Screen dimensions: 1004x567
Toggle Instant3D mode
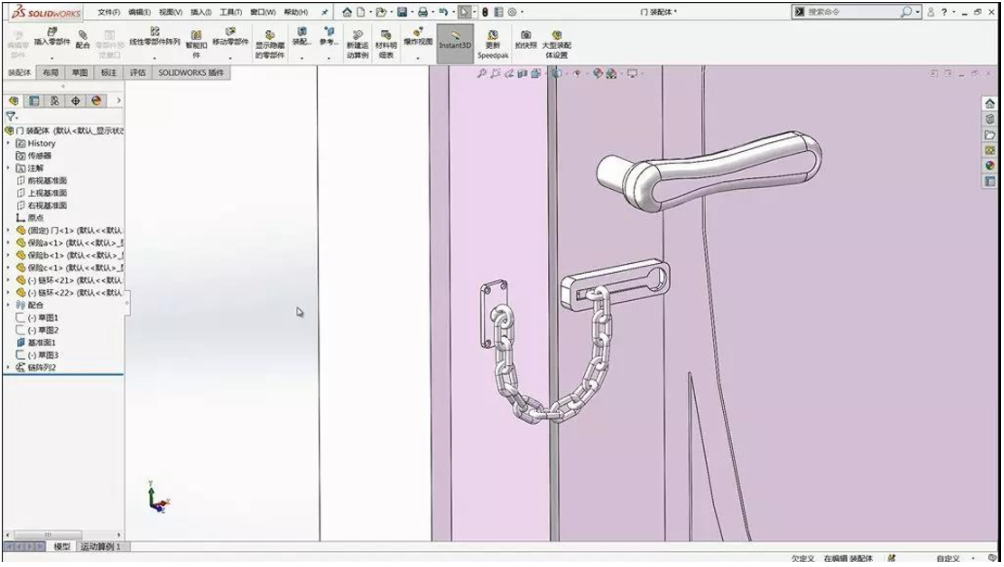click(455, 44)
